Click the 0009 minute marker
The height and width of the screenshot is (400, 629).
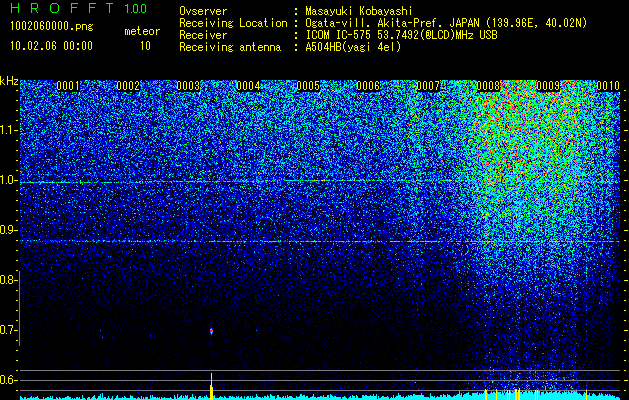click(x=548, y=86)
